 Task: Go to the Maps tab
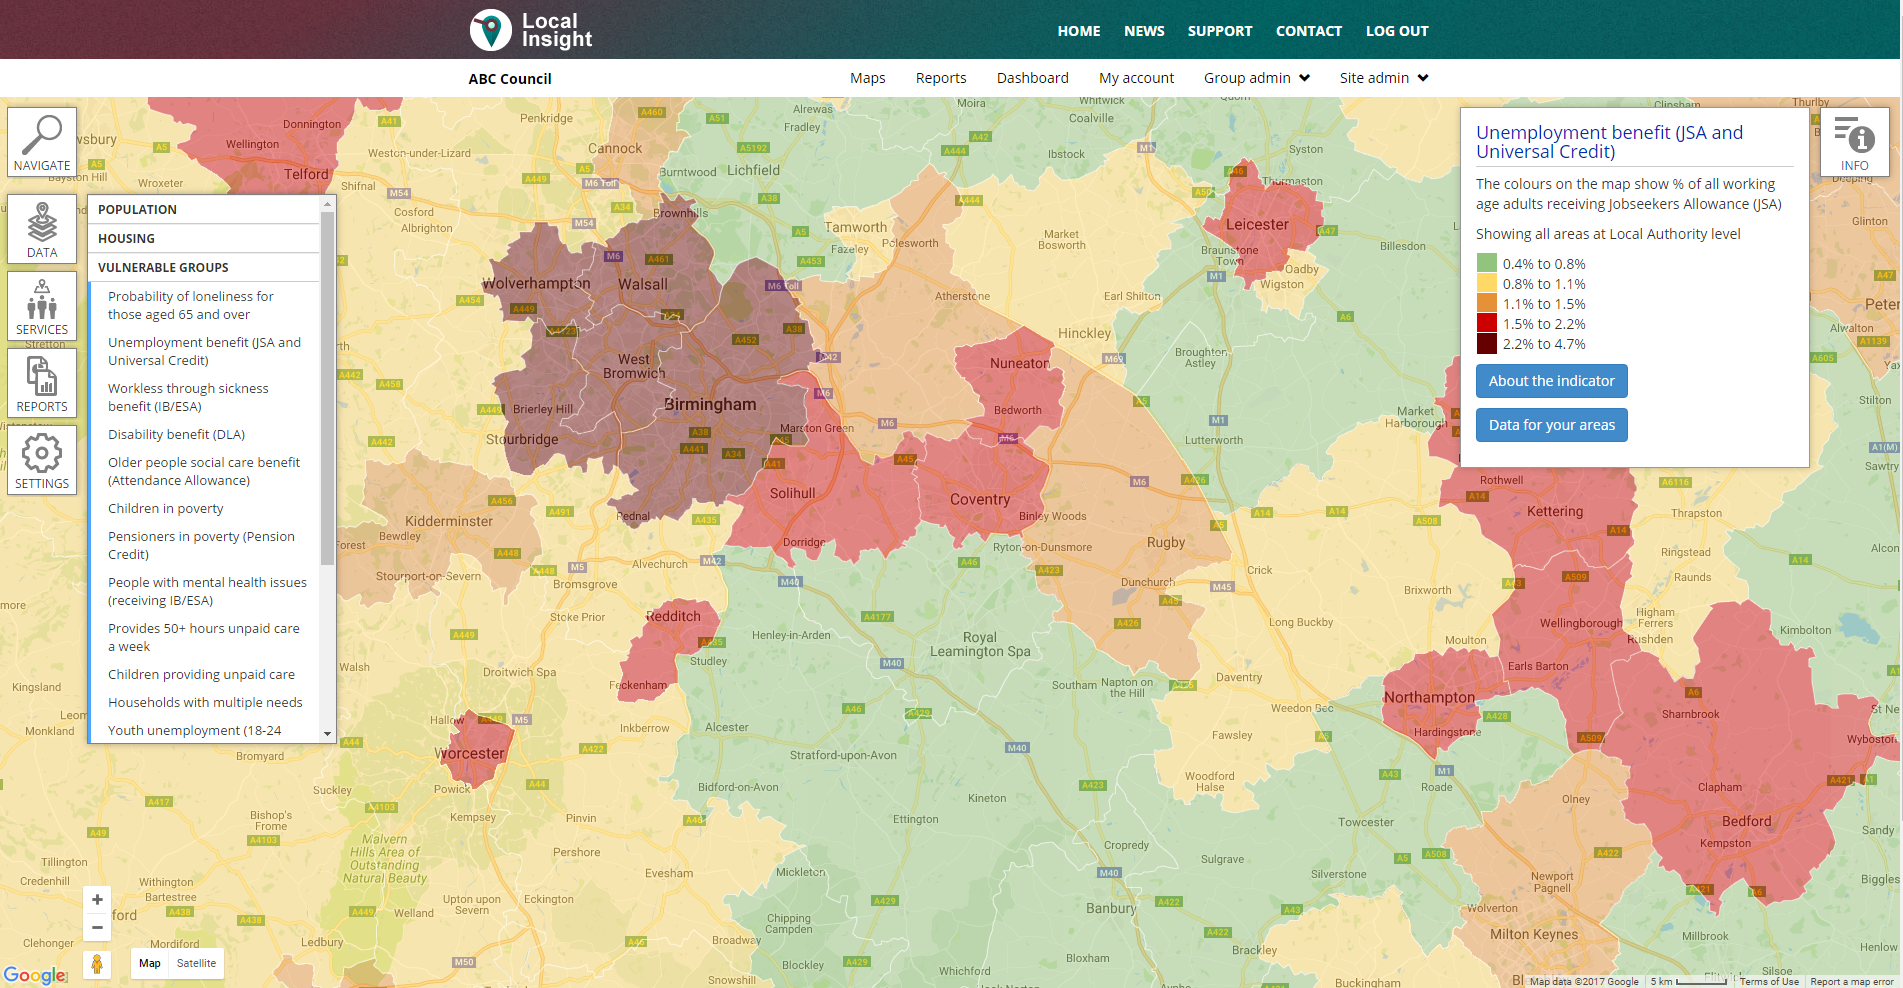coord(868,78)
